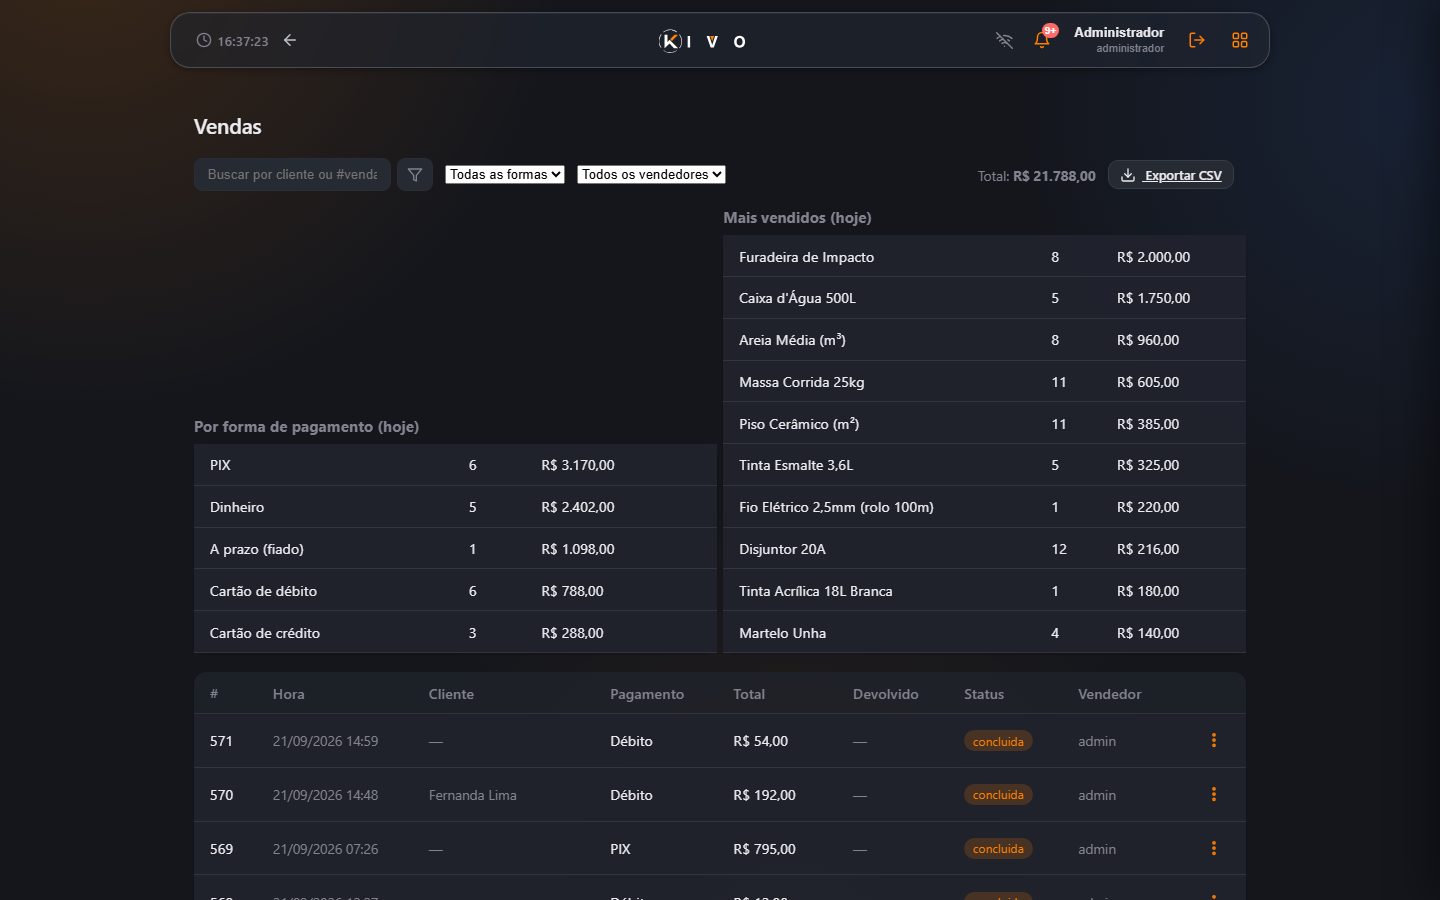Click the logout icon
The height and width of the screenshot is (900, 1440).
pyautogui.click(x=1196, y=40)
